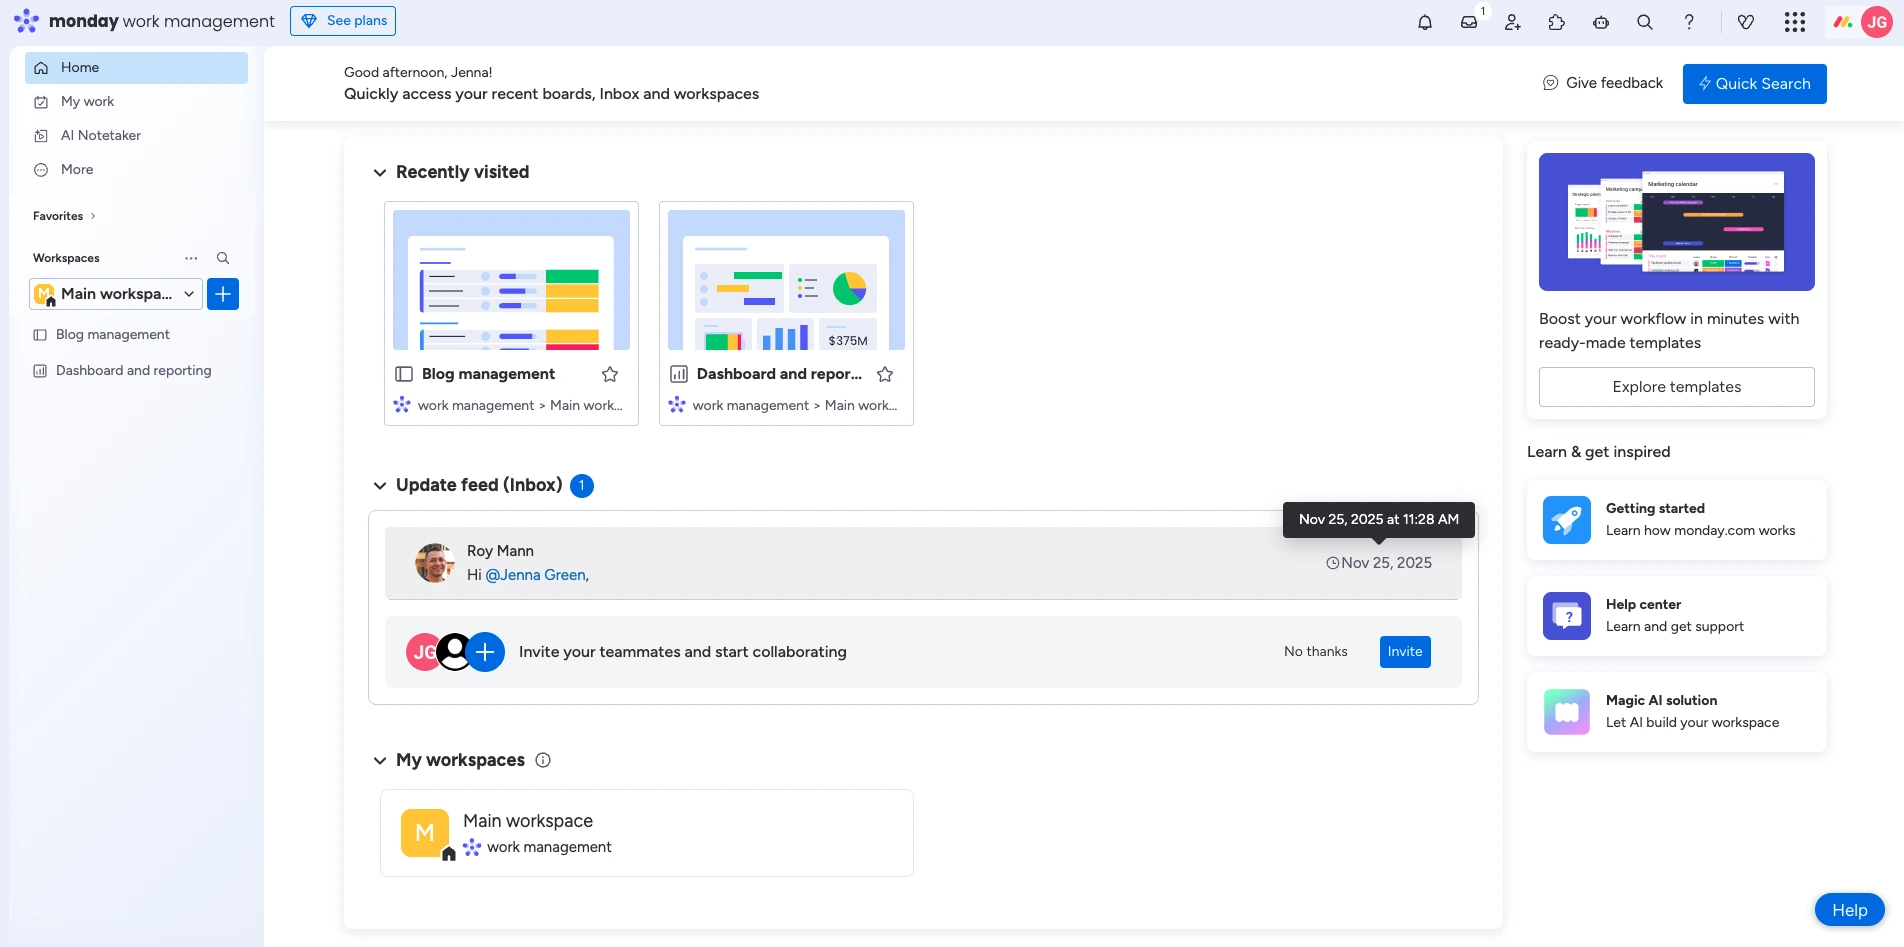This screenshot has height=947, width=1904.
Task: Search workspaces using sidebar magnifier icon
Action: pos(223,258)
